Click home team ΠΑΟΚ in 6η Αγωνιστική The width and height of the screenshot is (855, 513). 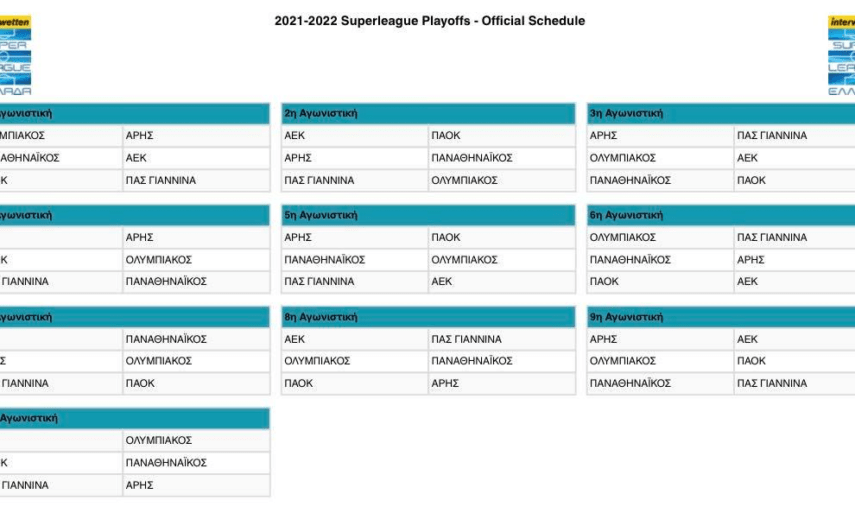point(604,282)
